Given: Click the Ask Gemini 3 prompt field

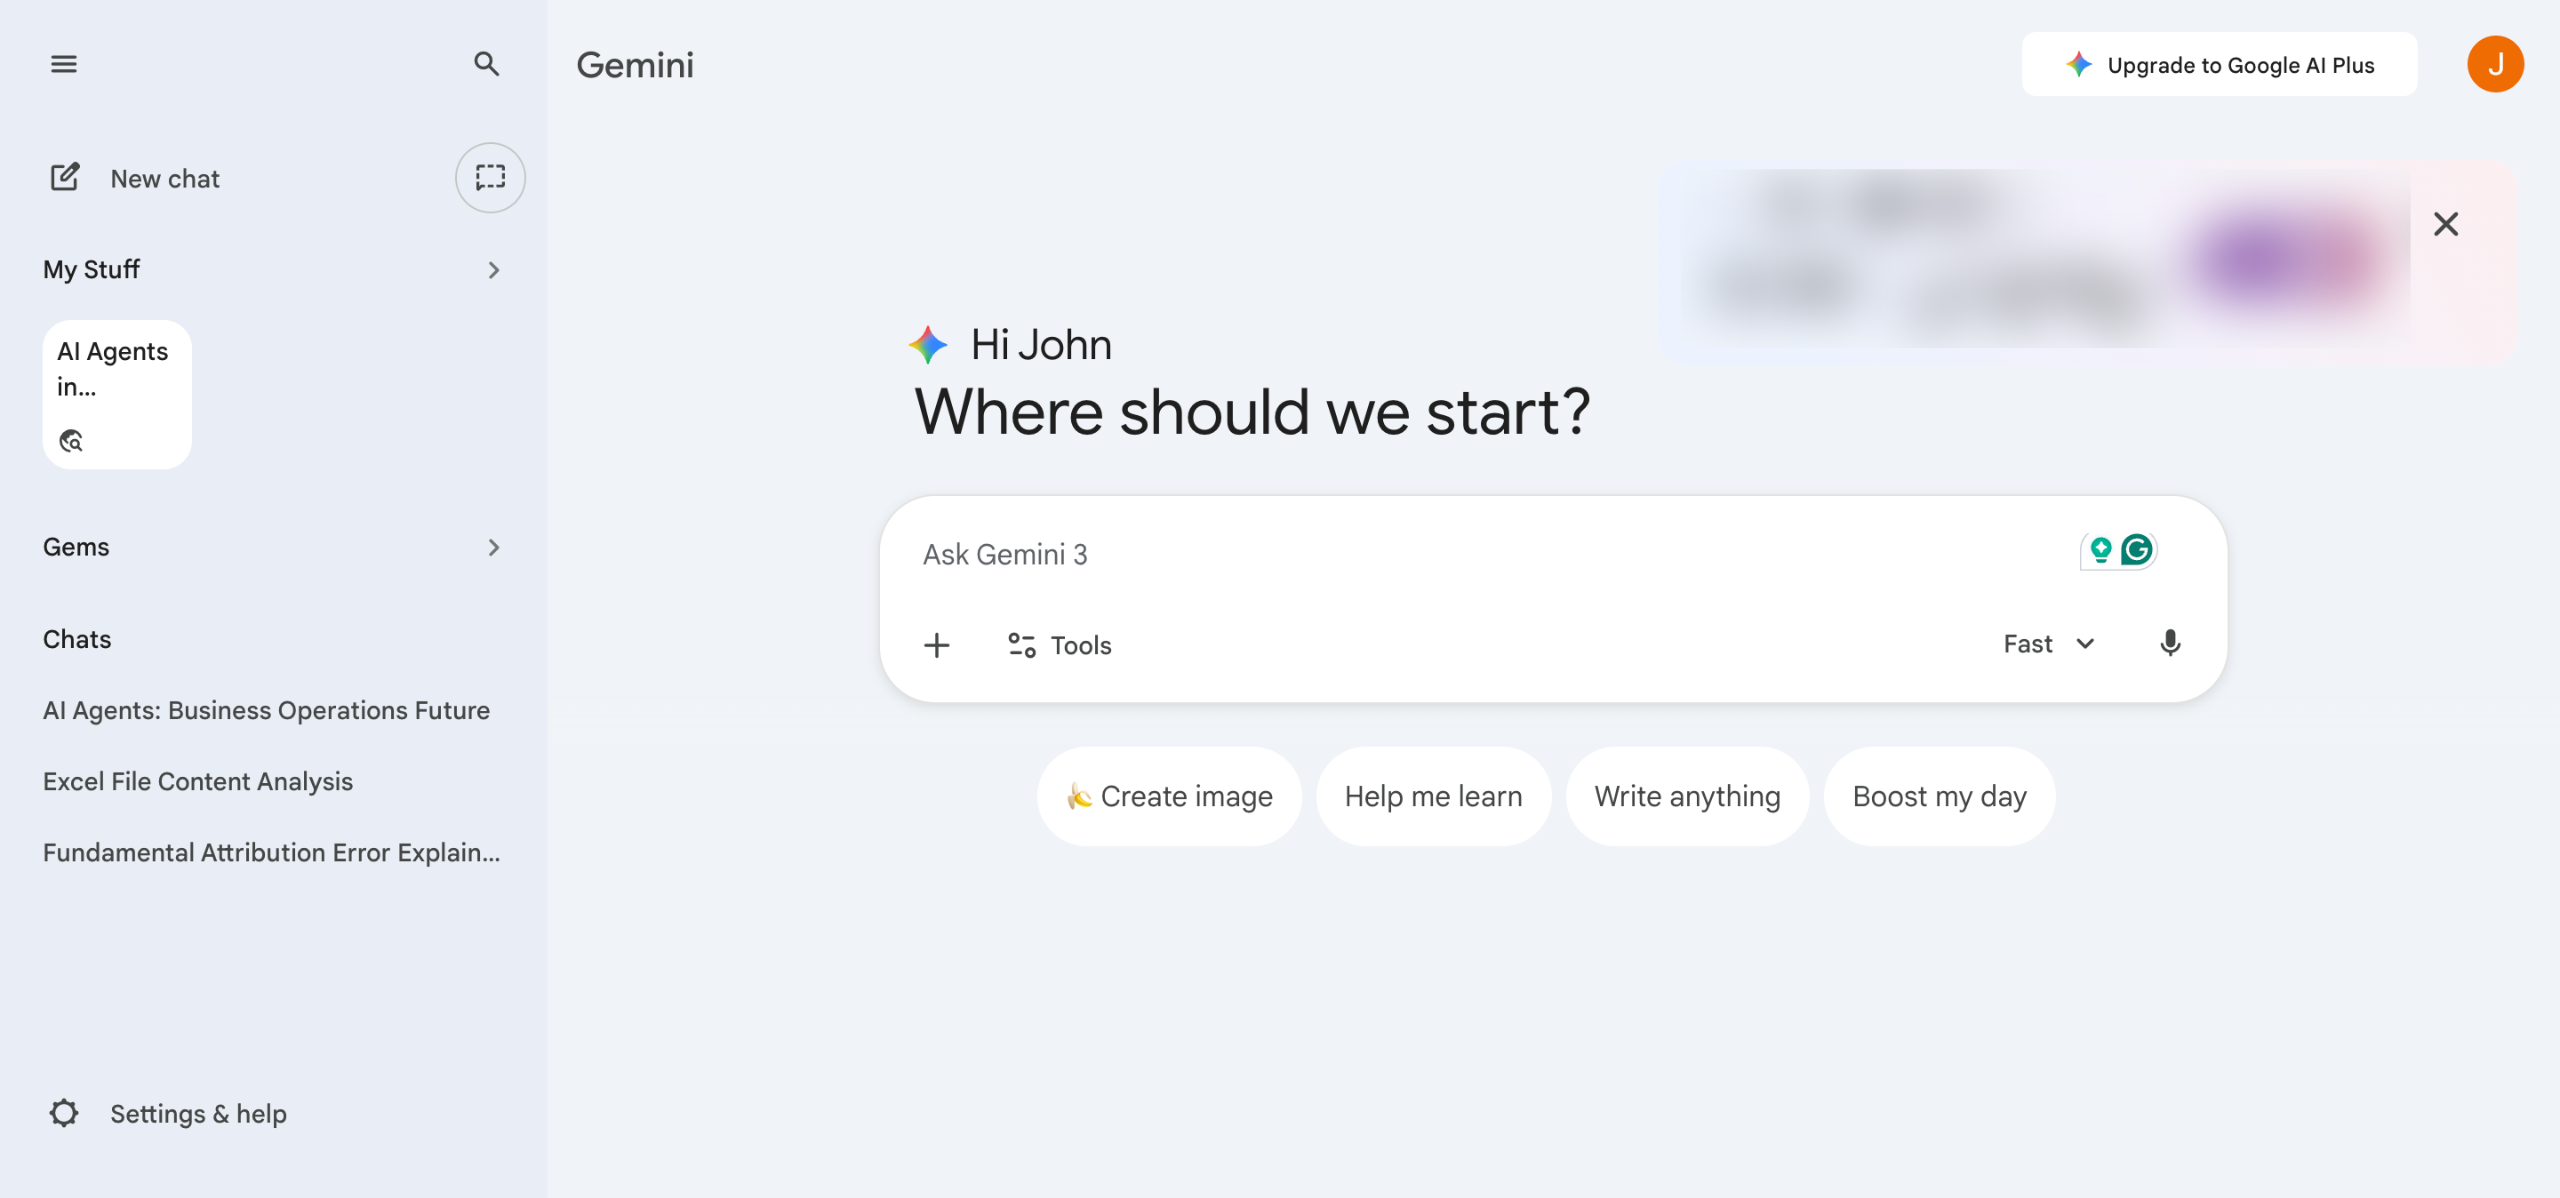Looking at the screenshot, I should coord(1450,555).
